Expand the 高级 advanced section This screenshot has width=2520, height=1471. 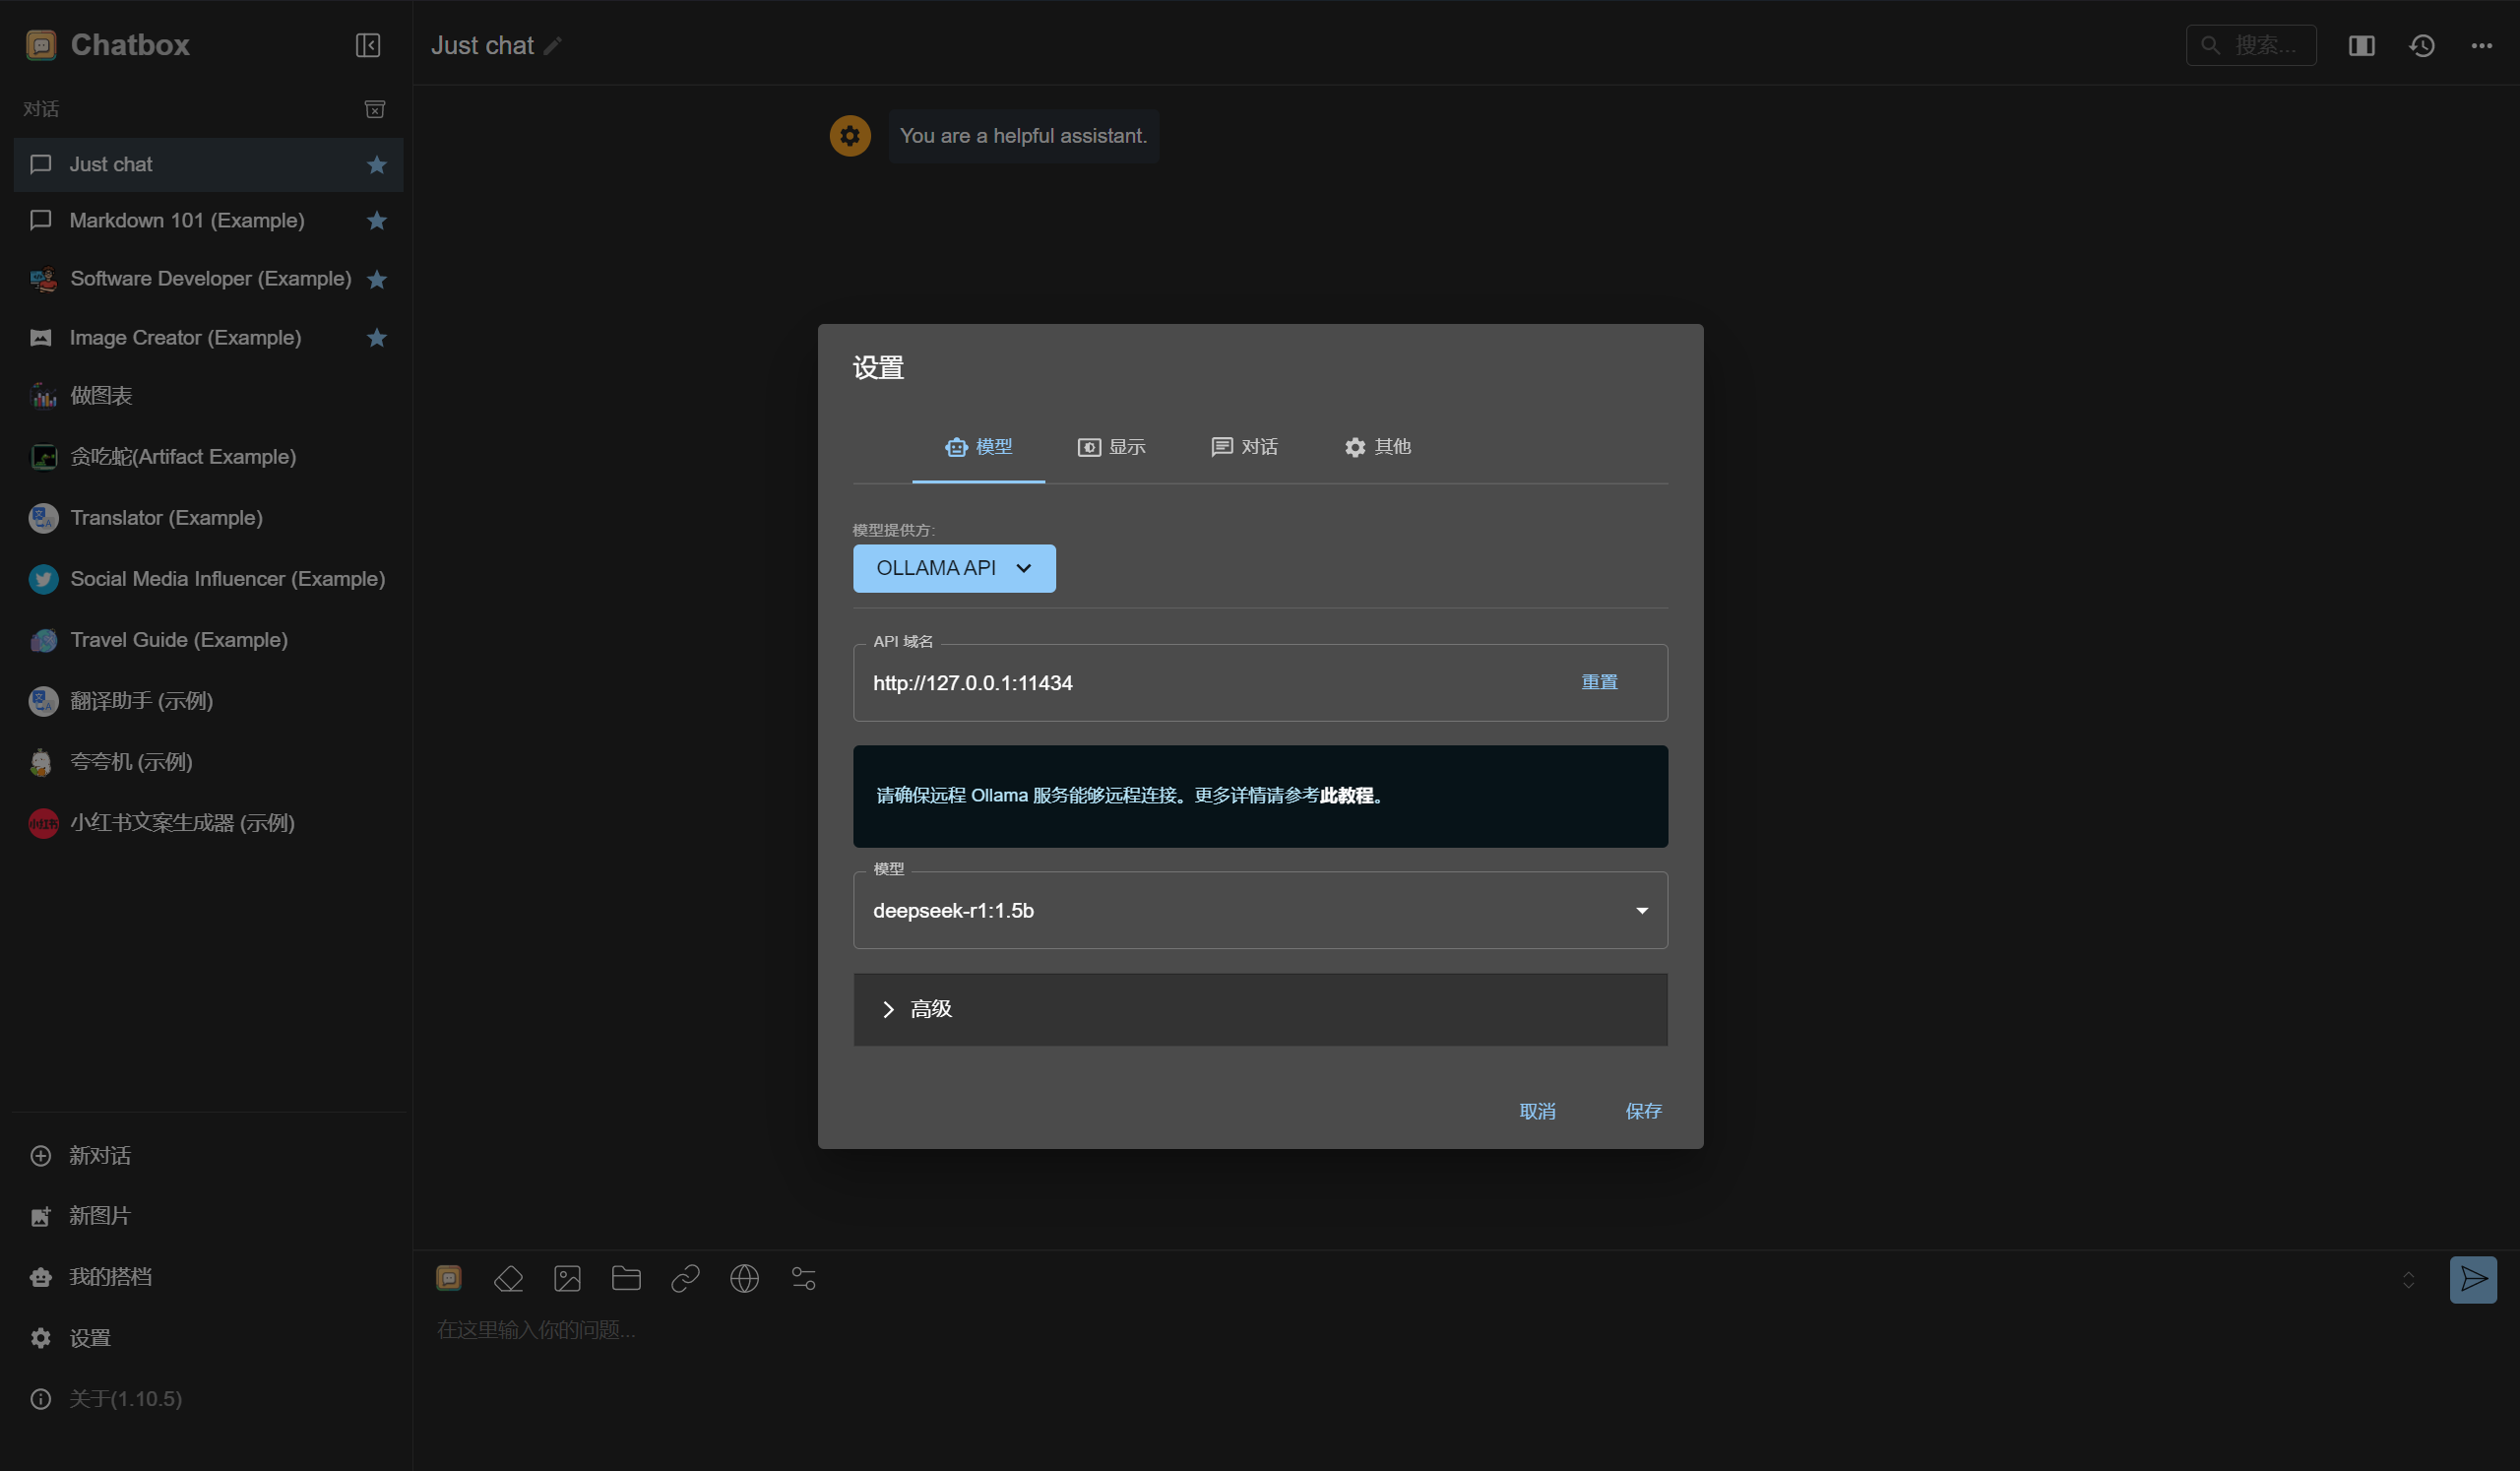coord(1260,1010)
